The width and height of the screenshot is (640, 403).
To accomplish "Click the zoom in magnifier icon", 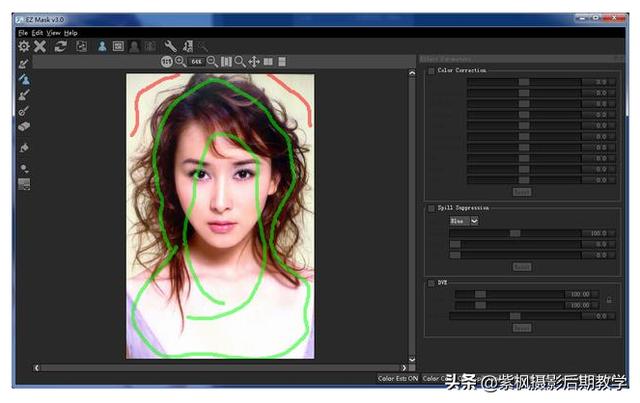I will 180,62.
